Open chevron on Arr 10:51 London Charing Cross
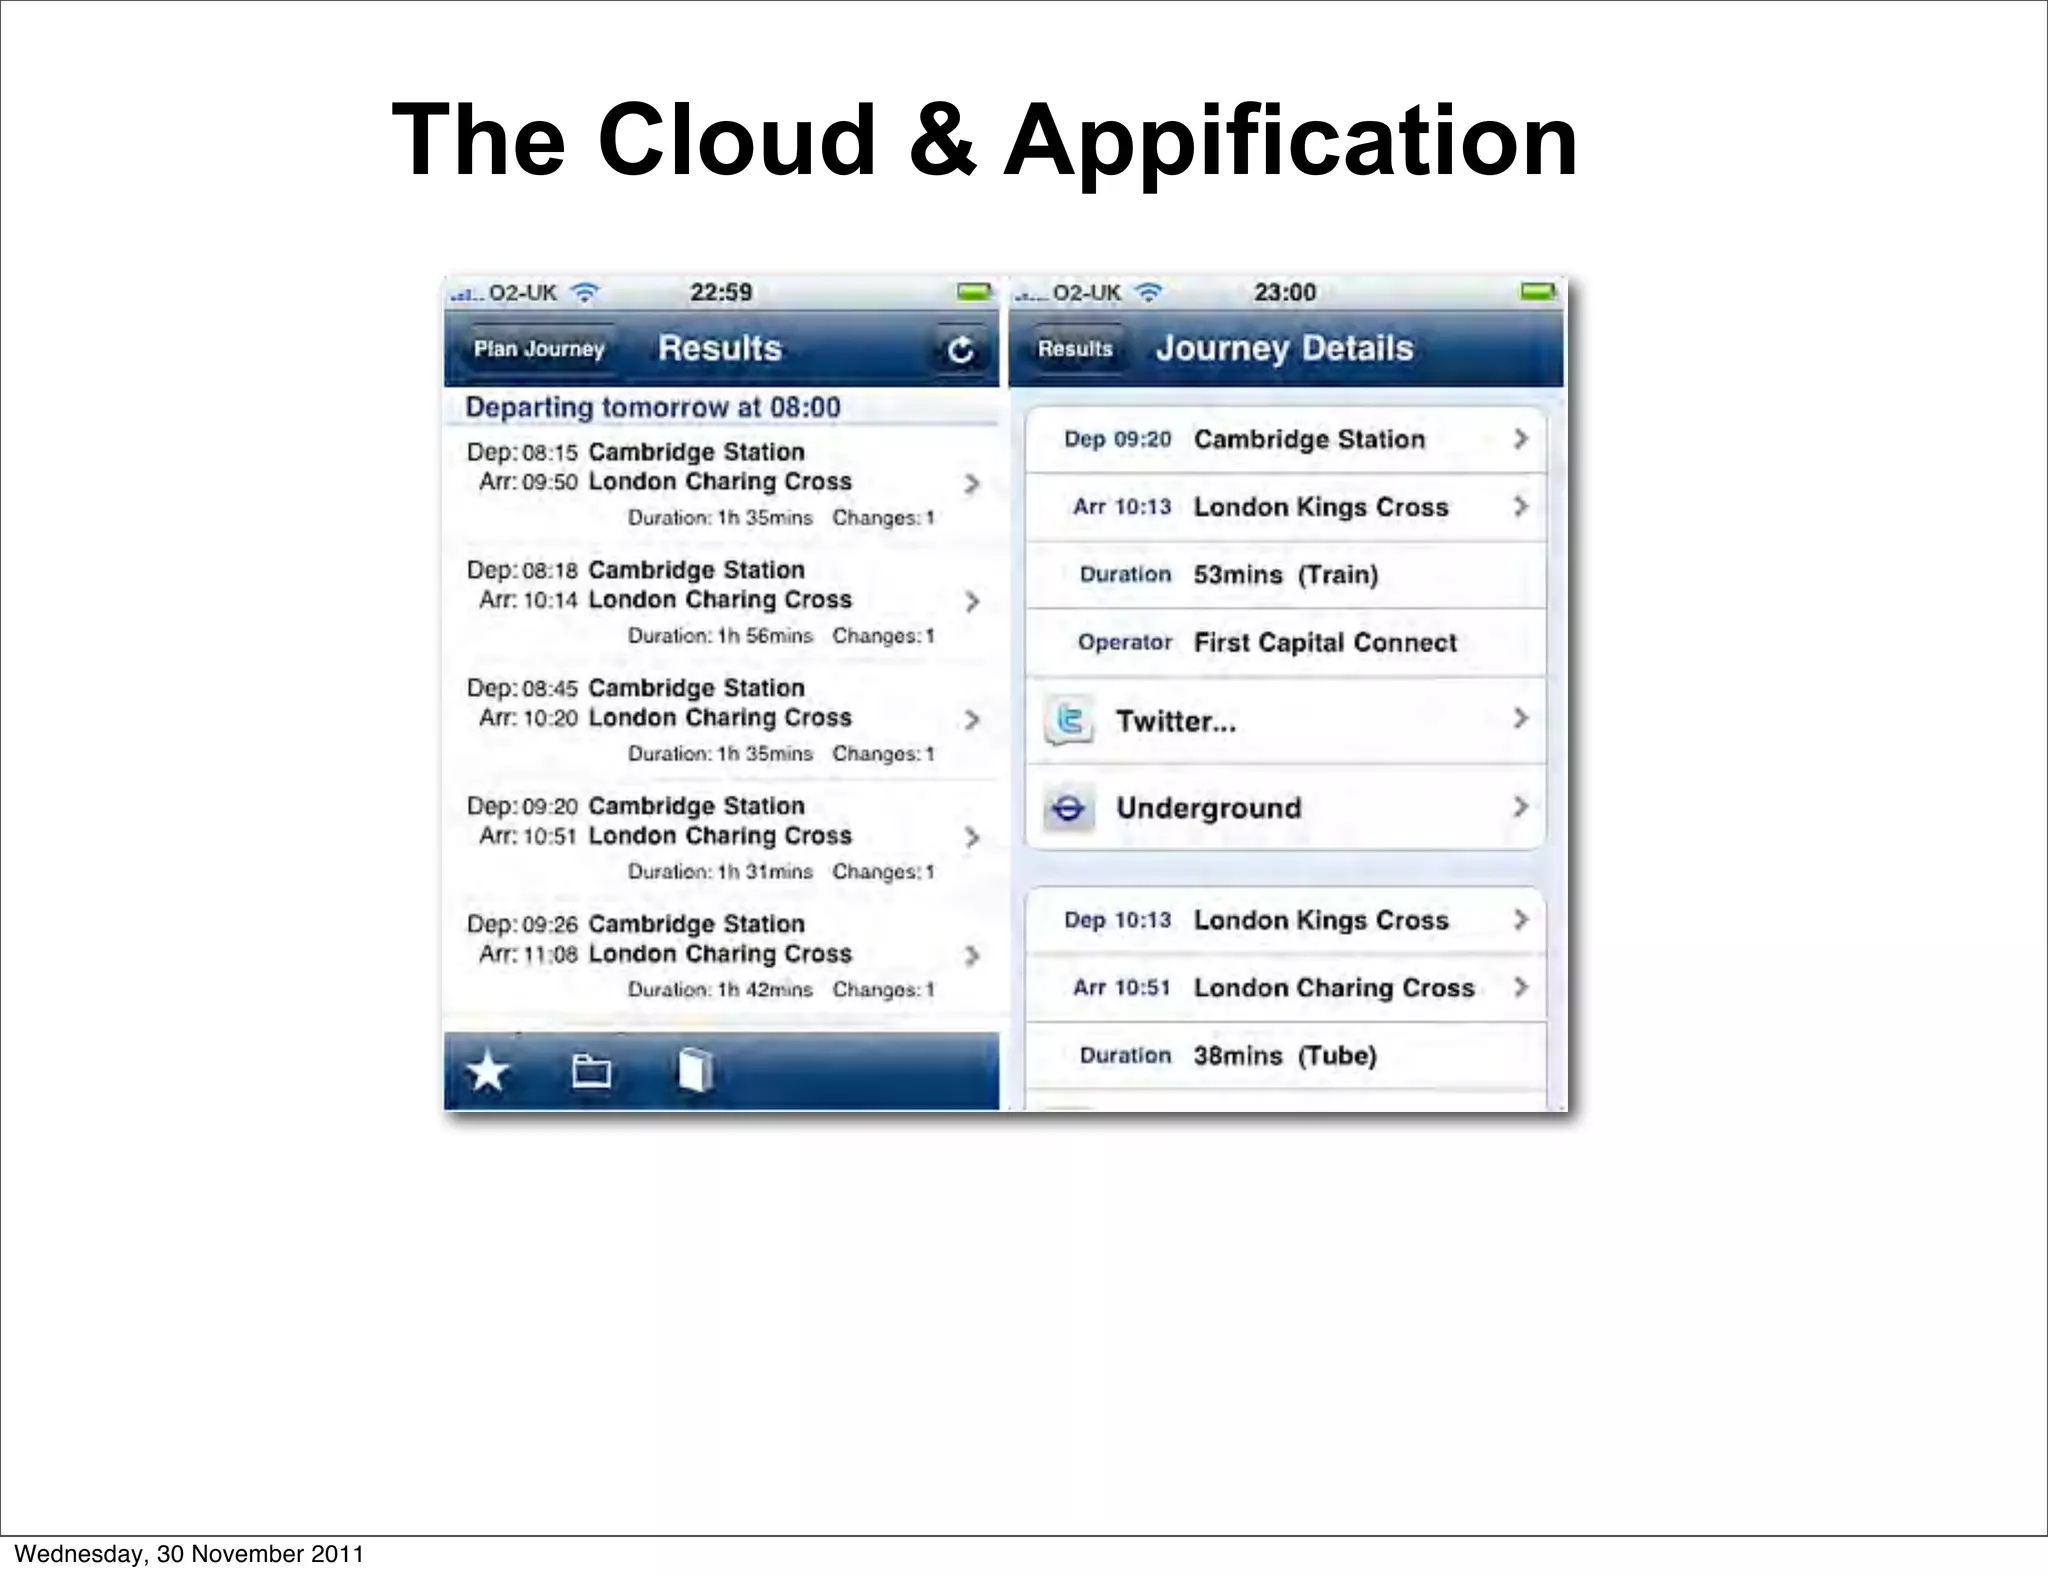The width and height of the screenshot is (2048, 1576). (x=1521, y=987)
